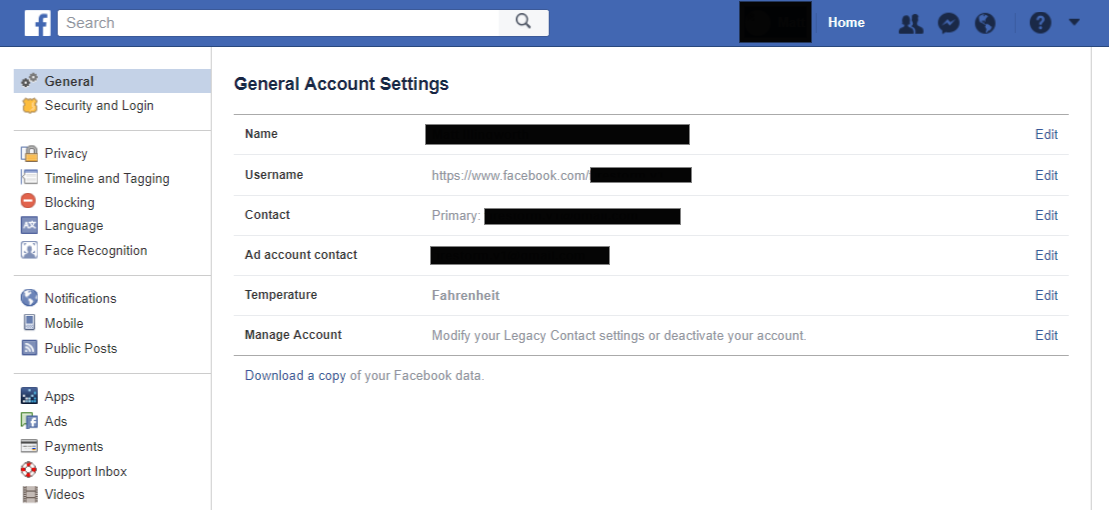Click the Facebook logo icon
Viewport: 1109px width, 510px height.
[37, 23]
